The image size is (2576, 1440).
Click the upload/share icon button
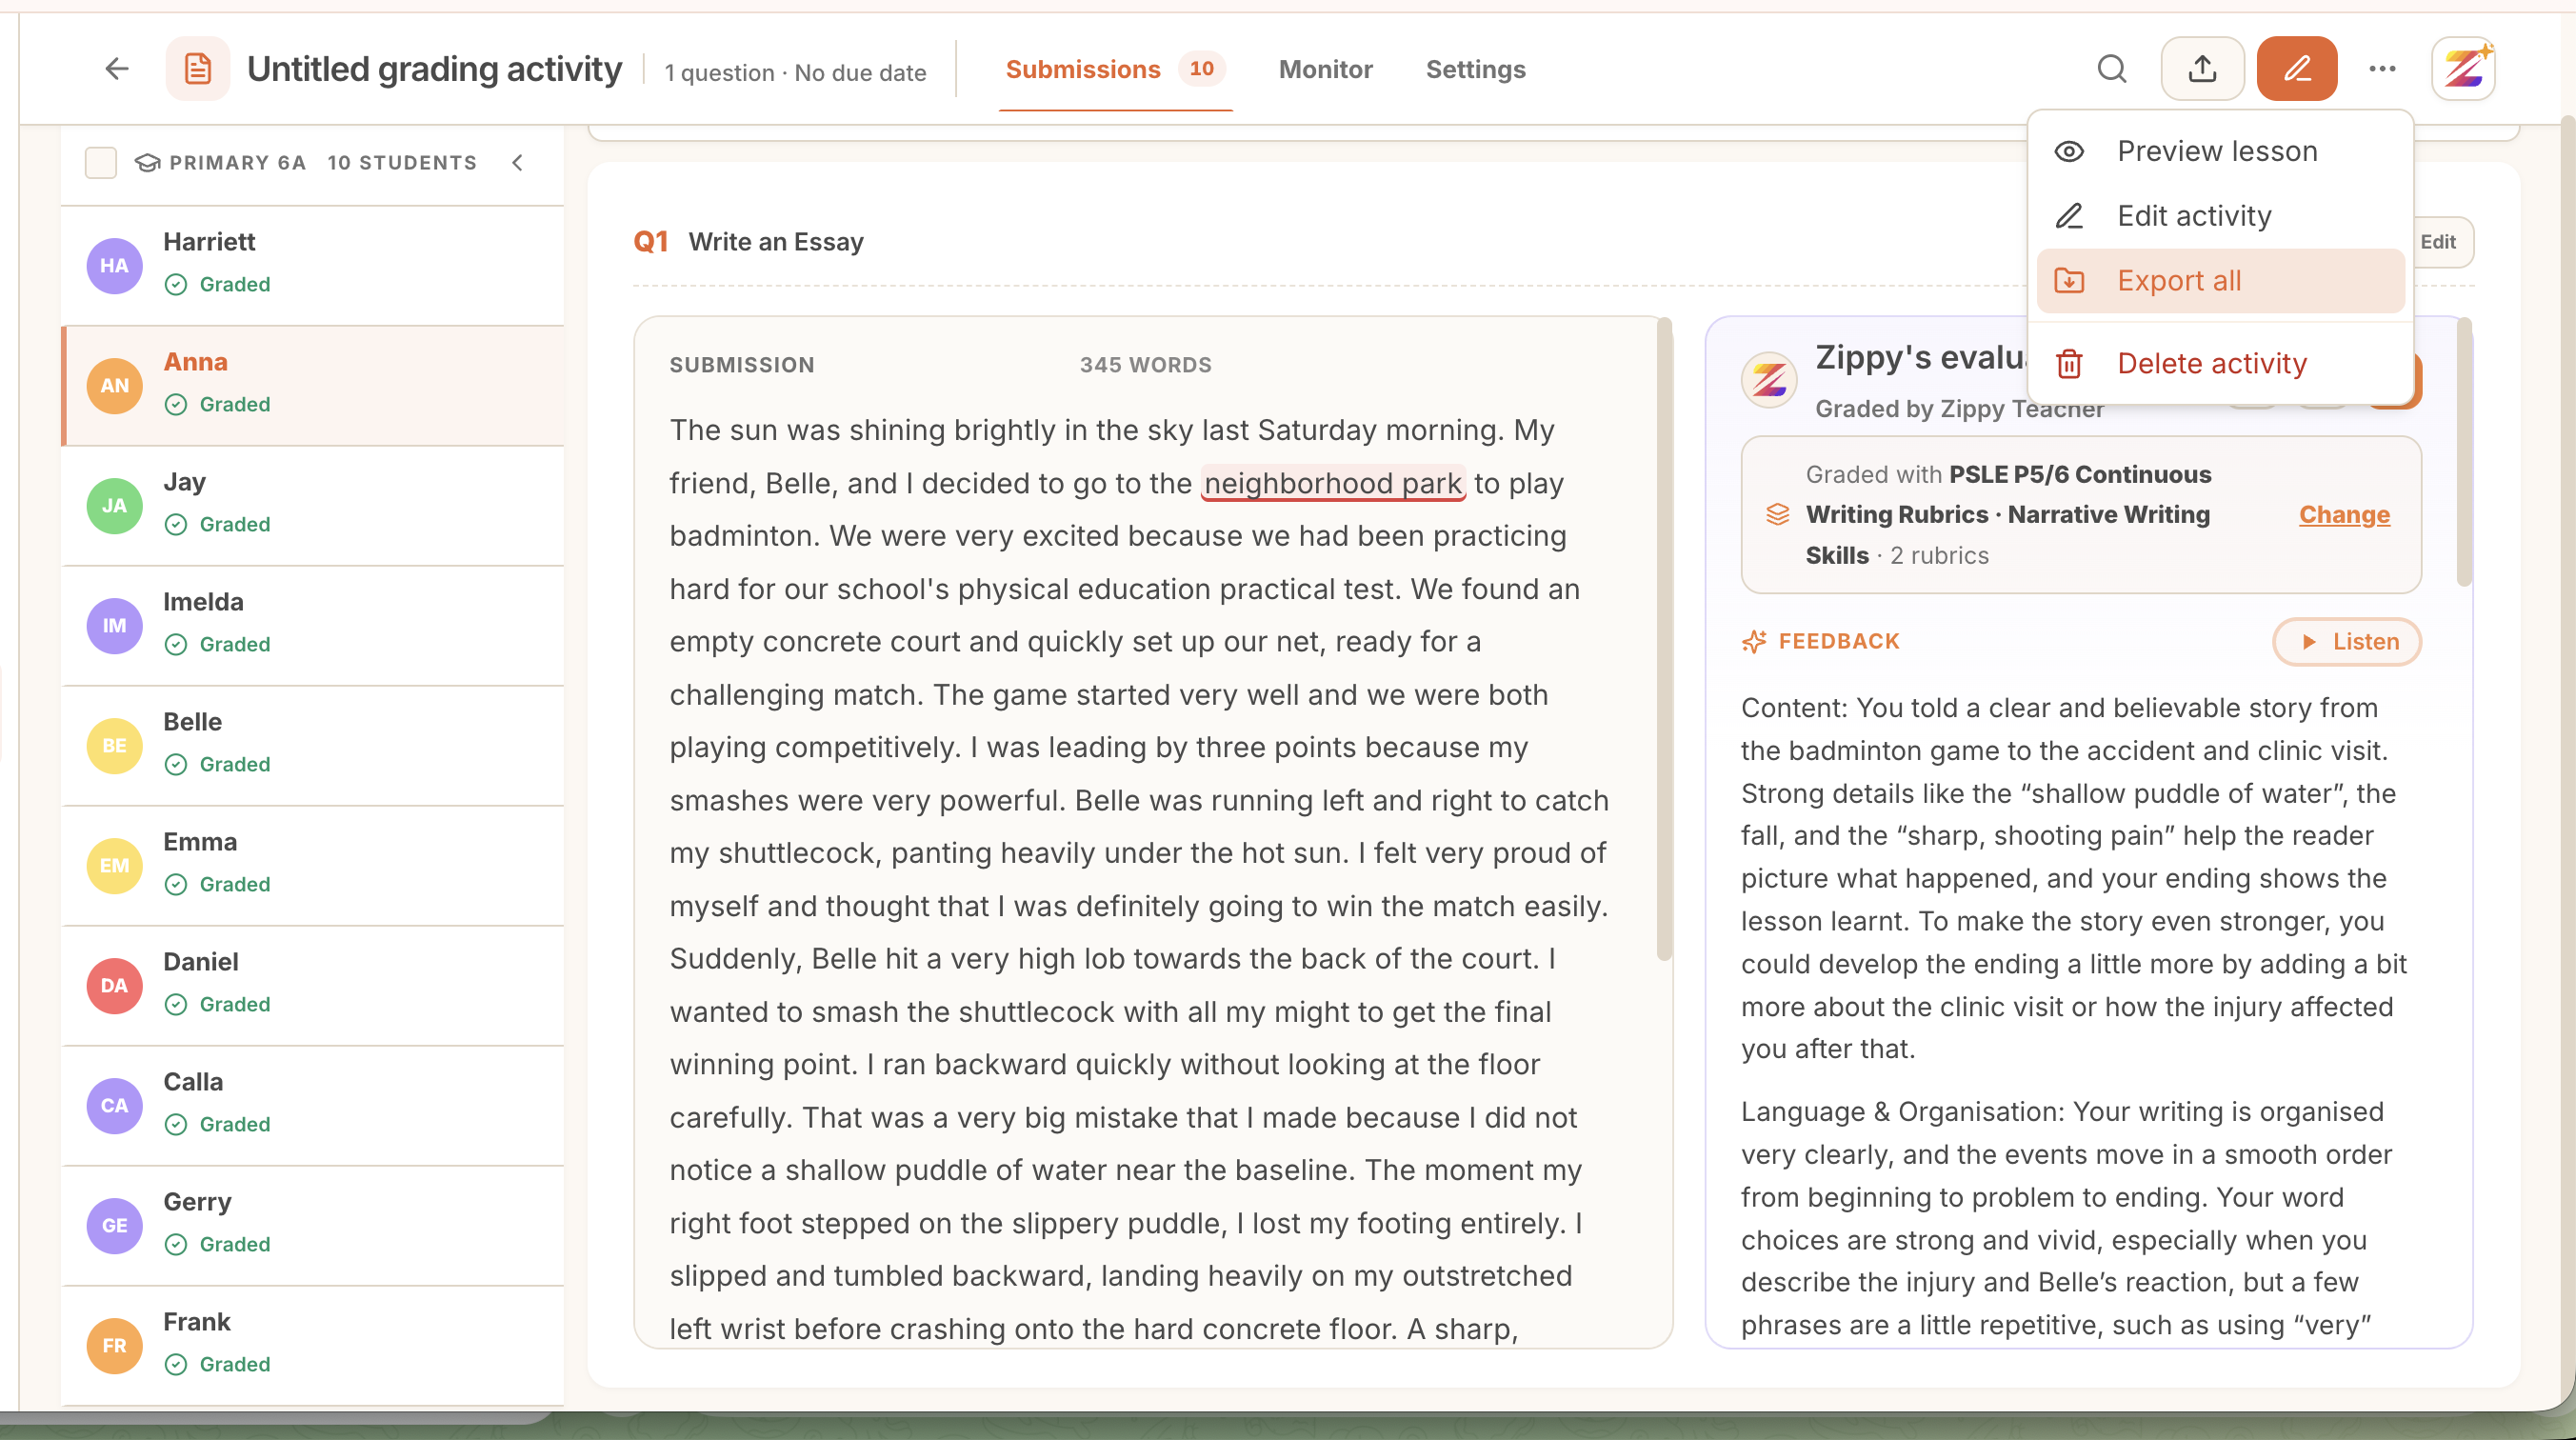(2202, 69)
